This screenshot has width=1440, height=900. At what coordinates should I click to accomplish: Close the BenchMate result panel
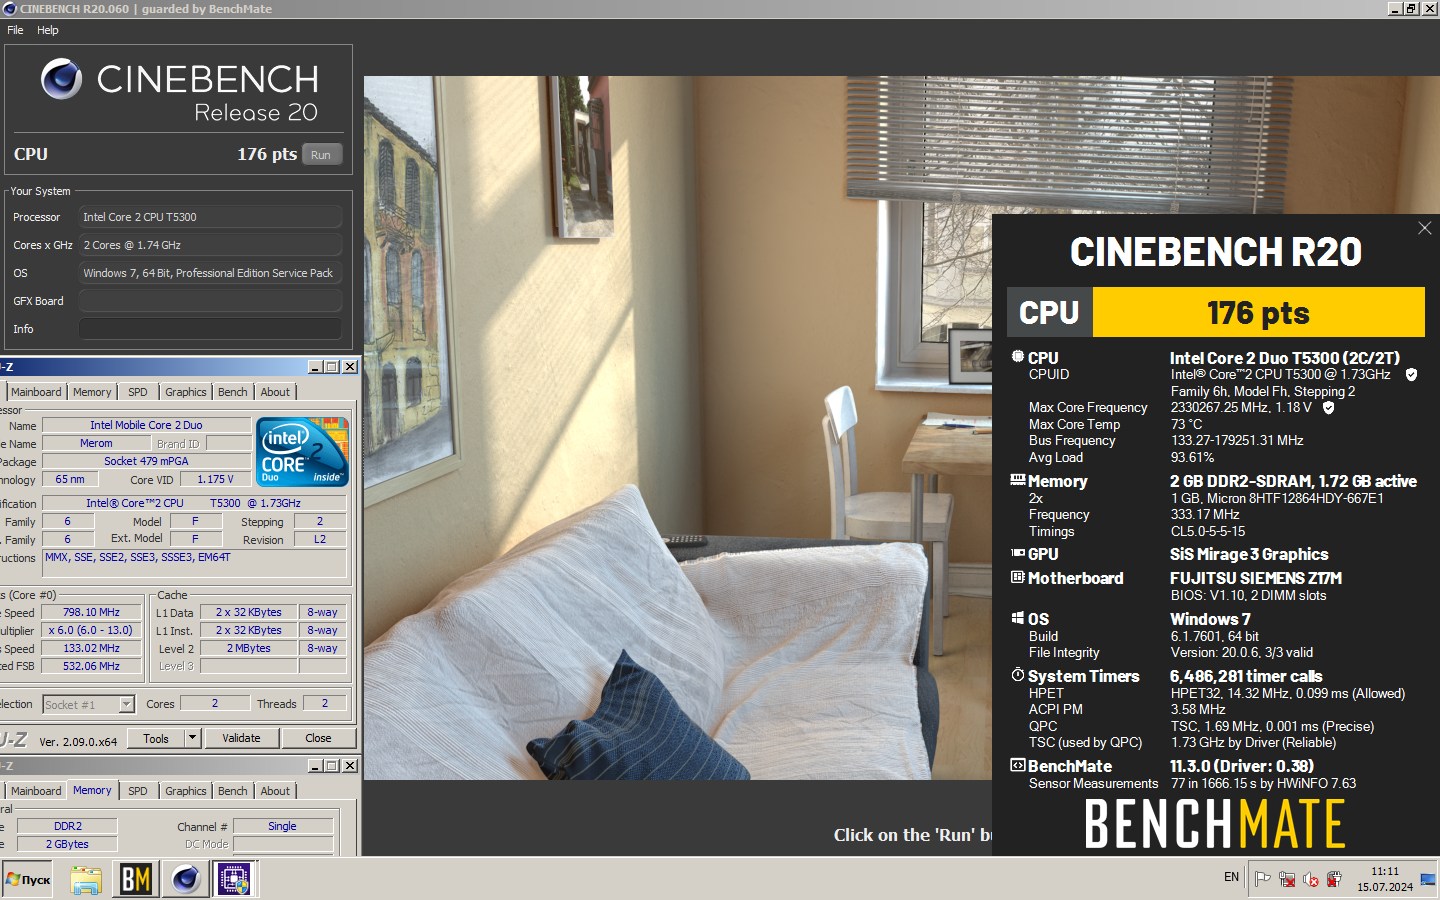pyautogui.click(x=1425, y=228)
